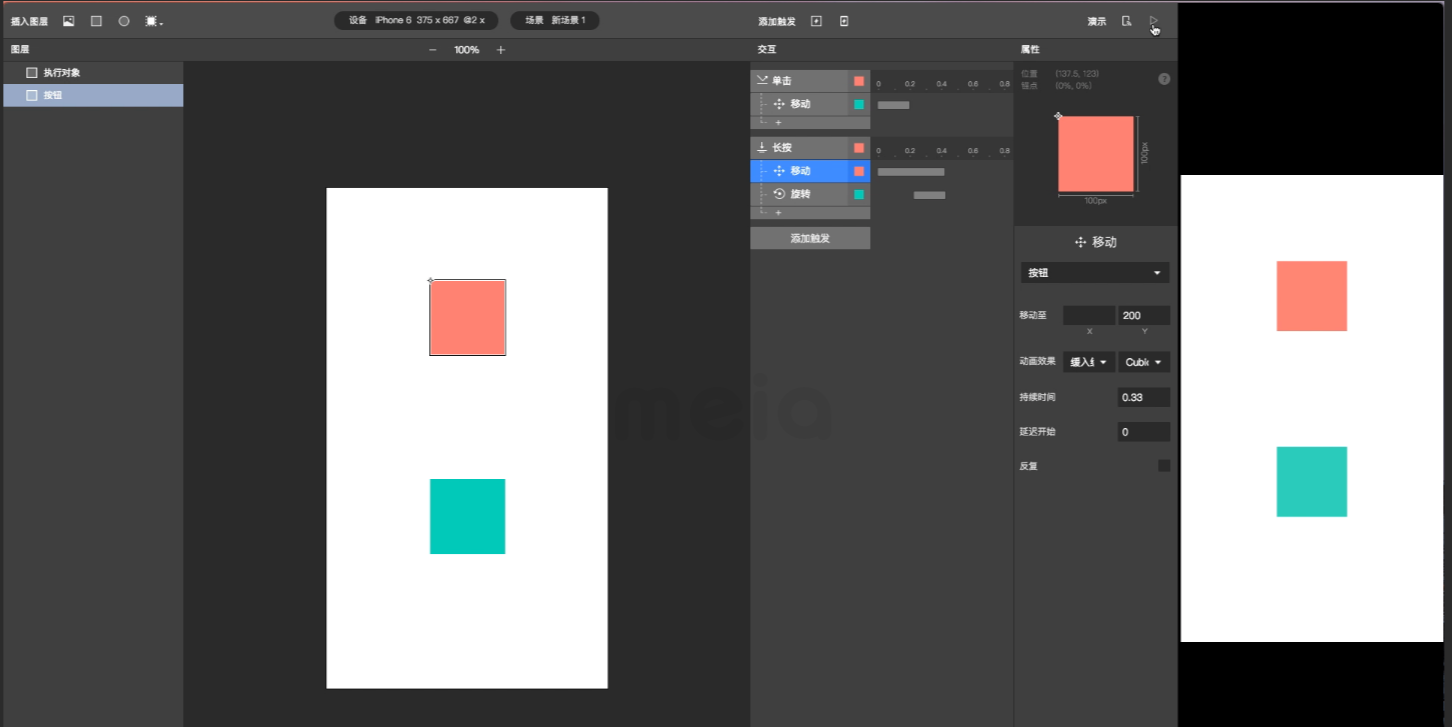Click the gray 添加触发 button below triggers
The height and width of the screenshot is (727, 1452).
click(810, 238)
